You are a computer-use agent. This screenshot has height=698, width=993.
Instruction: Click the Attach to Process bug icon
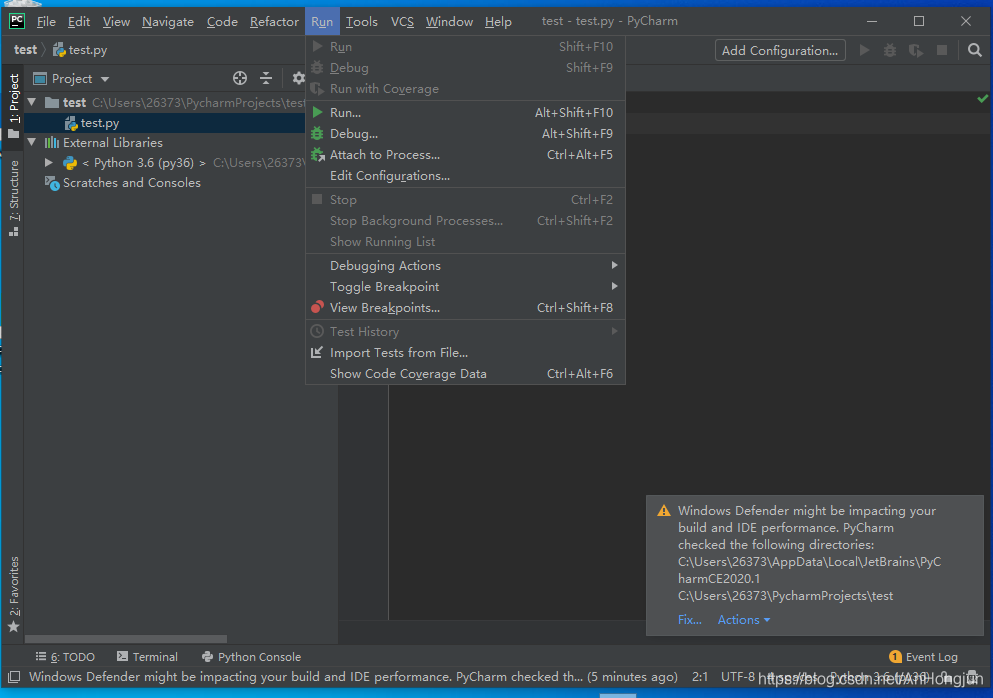click(x=317, y=155)
